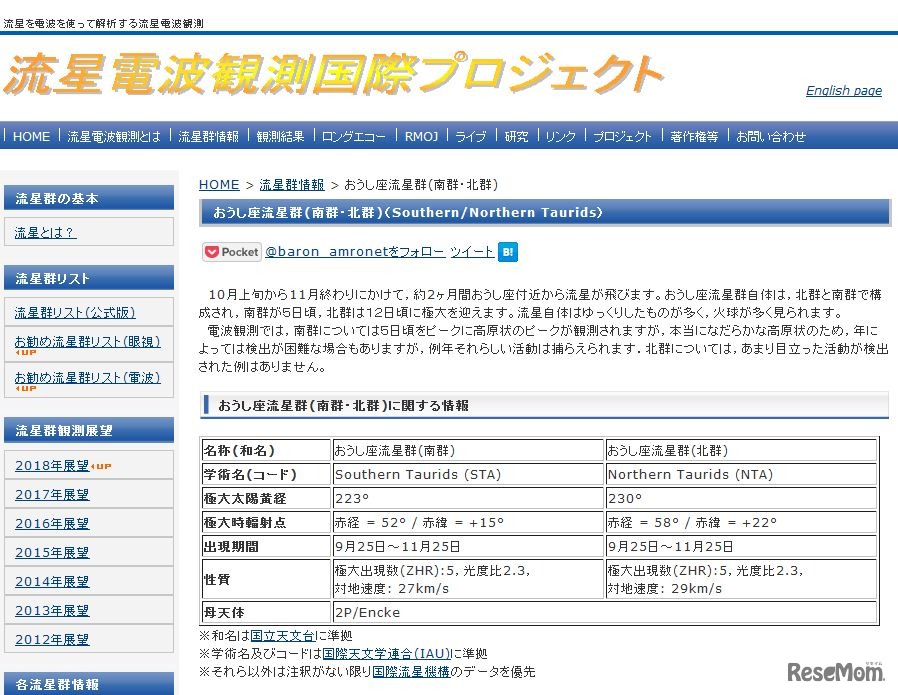
Task: Follow @baron_amronet on Twitter
Action: click(355, 252)
